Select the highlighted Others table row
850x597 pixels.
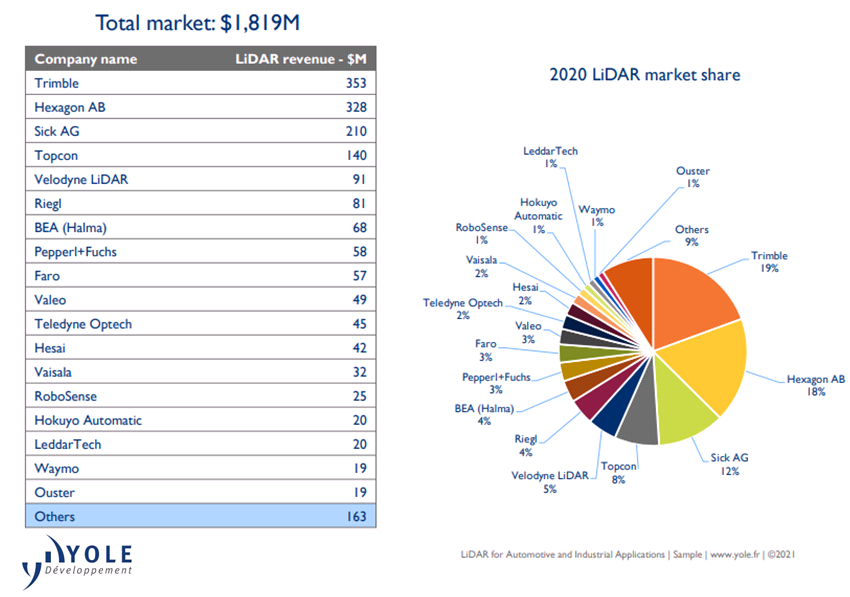tap(201, 516)
